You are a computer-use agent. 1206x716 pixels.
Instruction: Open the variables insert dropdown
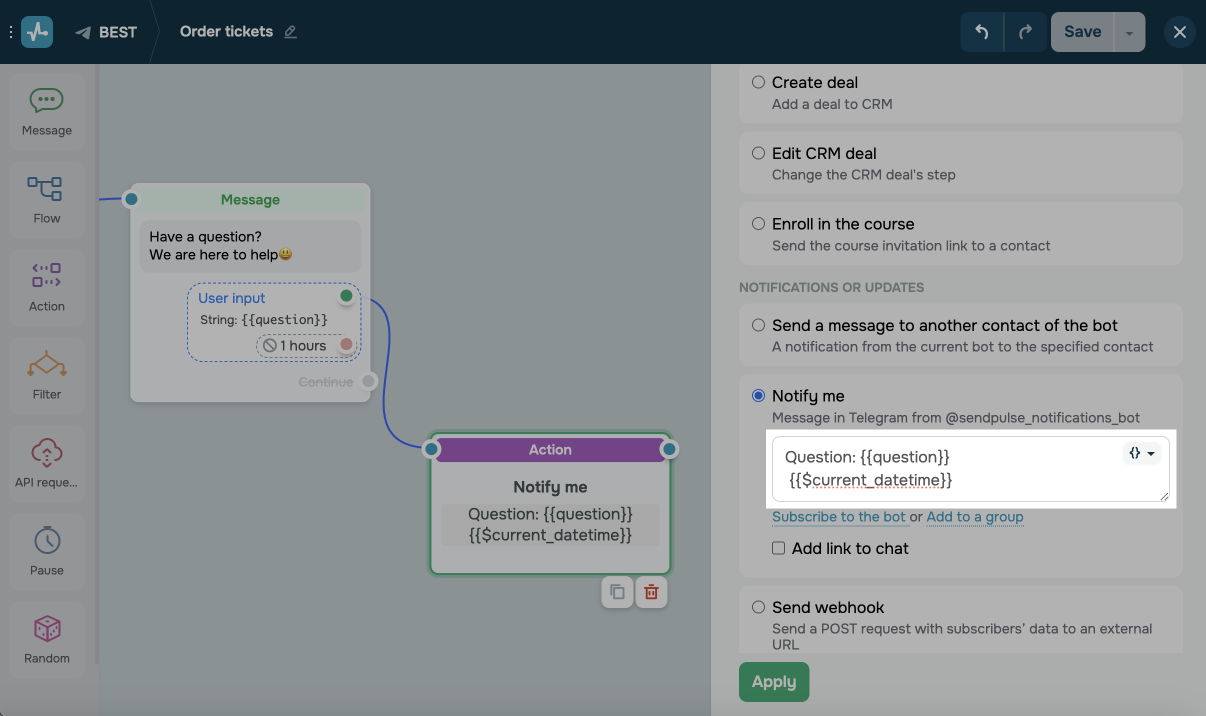1141,453
